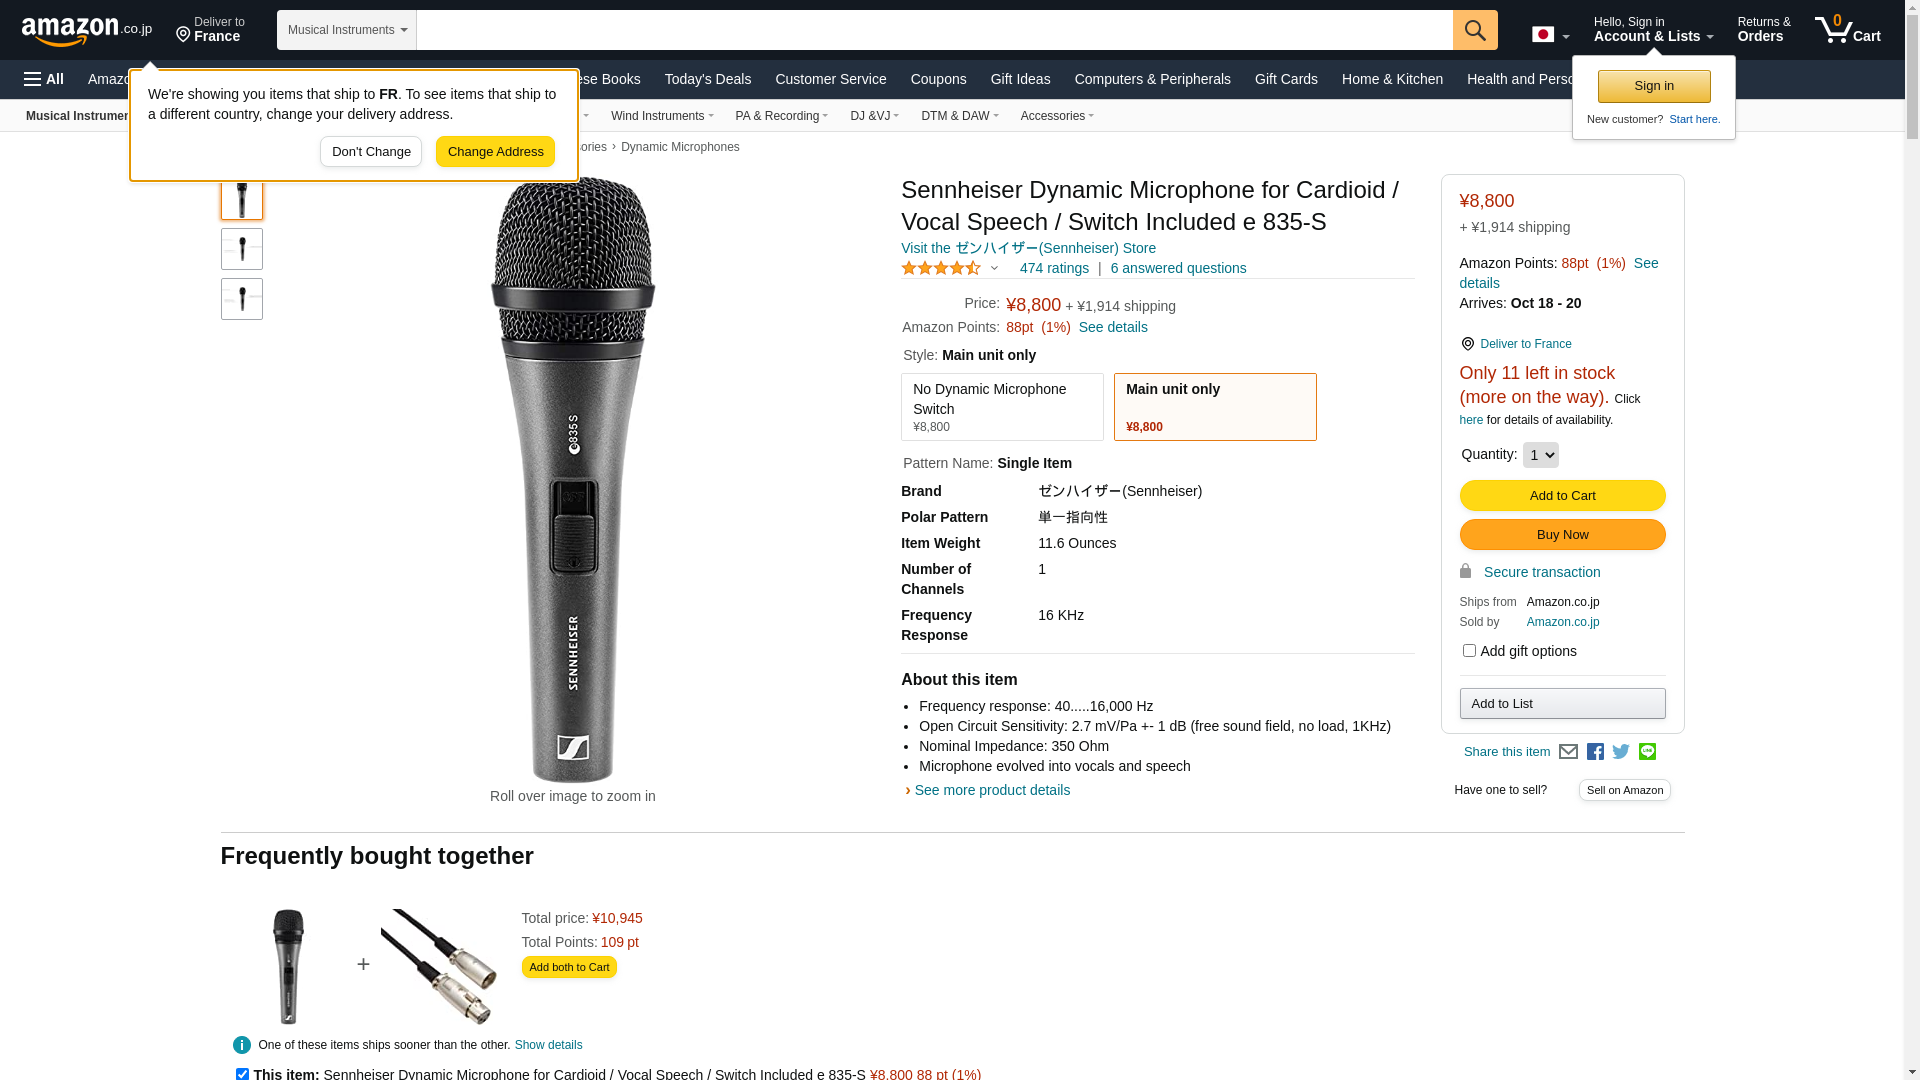Open the All hamburger menu

44,79
